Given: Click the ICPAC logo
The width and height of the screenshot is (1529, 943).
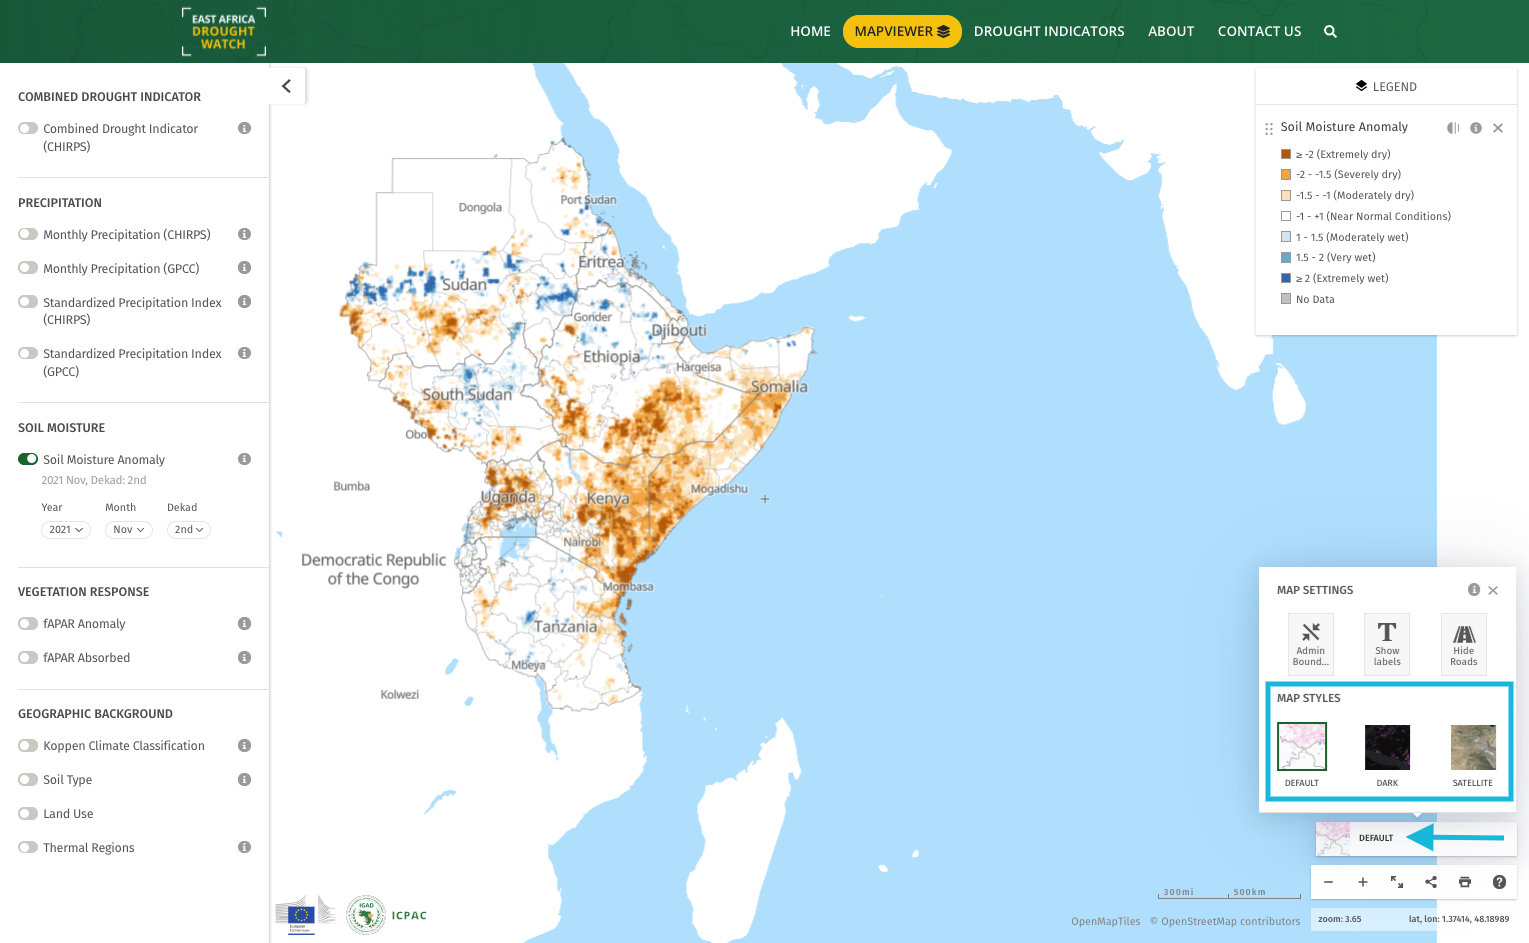Looking at the screenshot, I should point(387,915).
